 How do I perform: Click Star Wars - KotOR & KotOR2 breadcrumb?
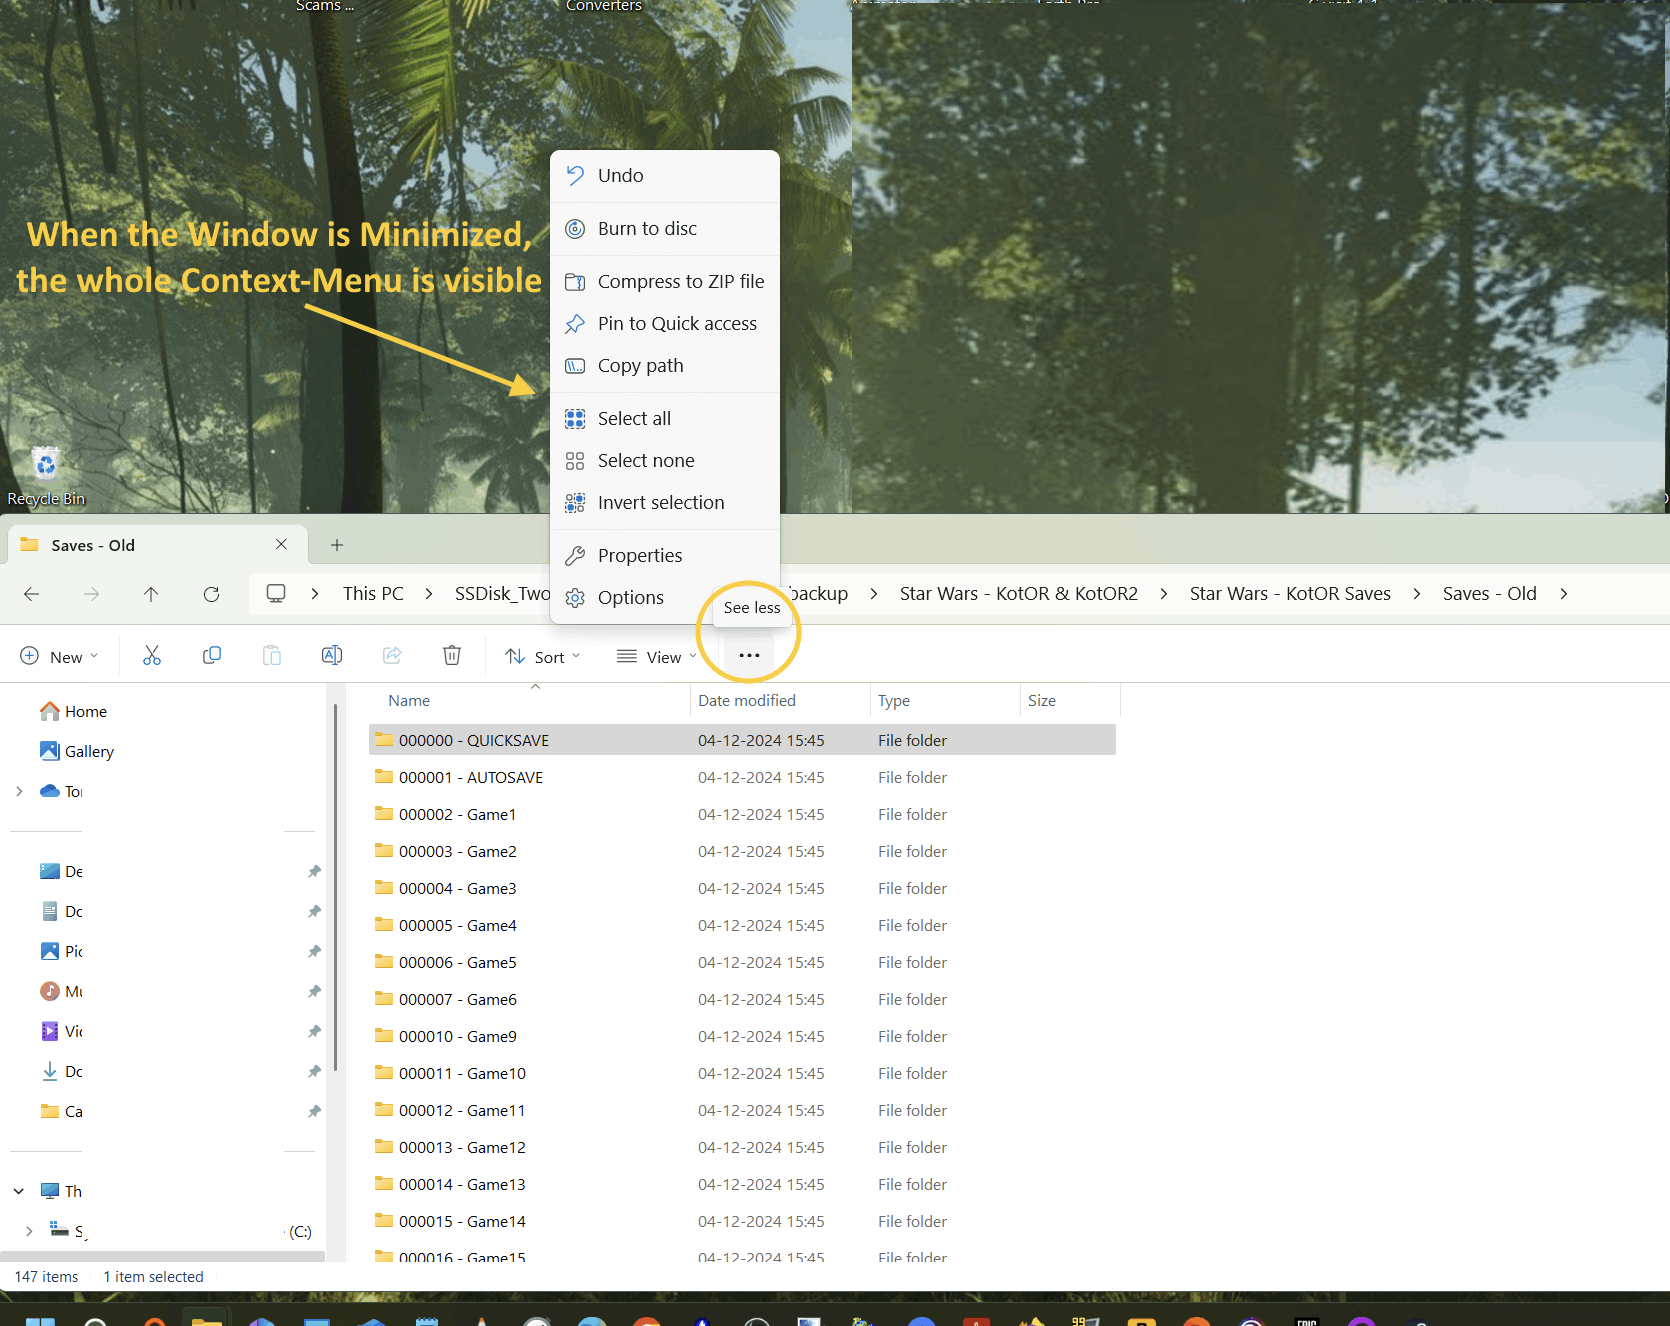pos(1018,594)
